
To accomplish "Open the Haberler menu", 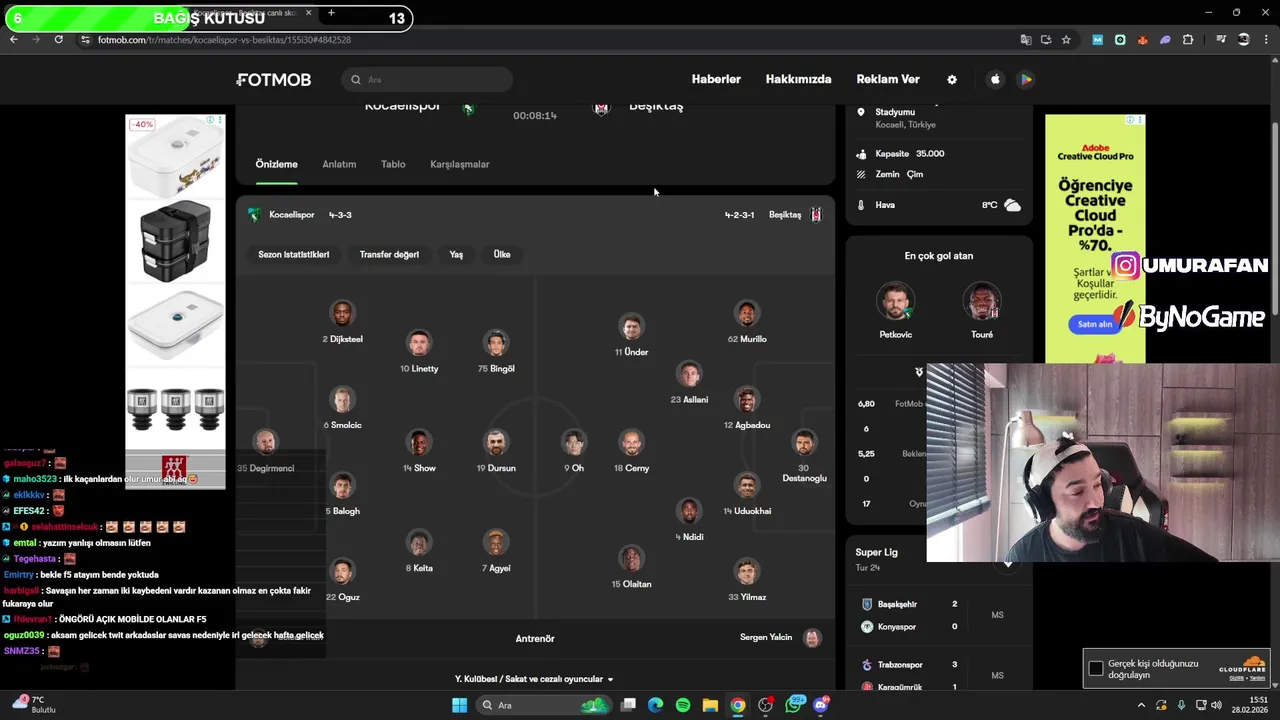I will click(x=716, y=79).
